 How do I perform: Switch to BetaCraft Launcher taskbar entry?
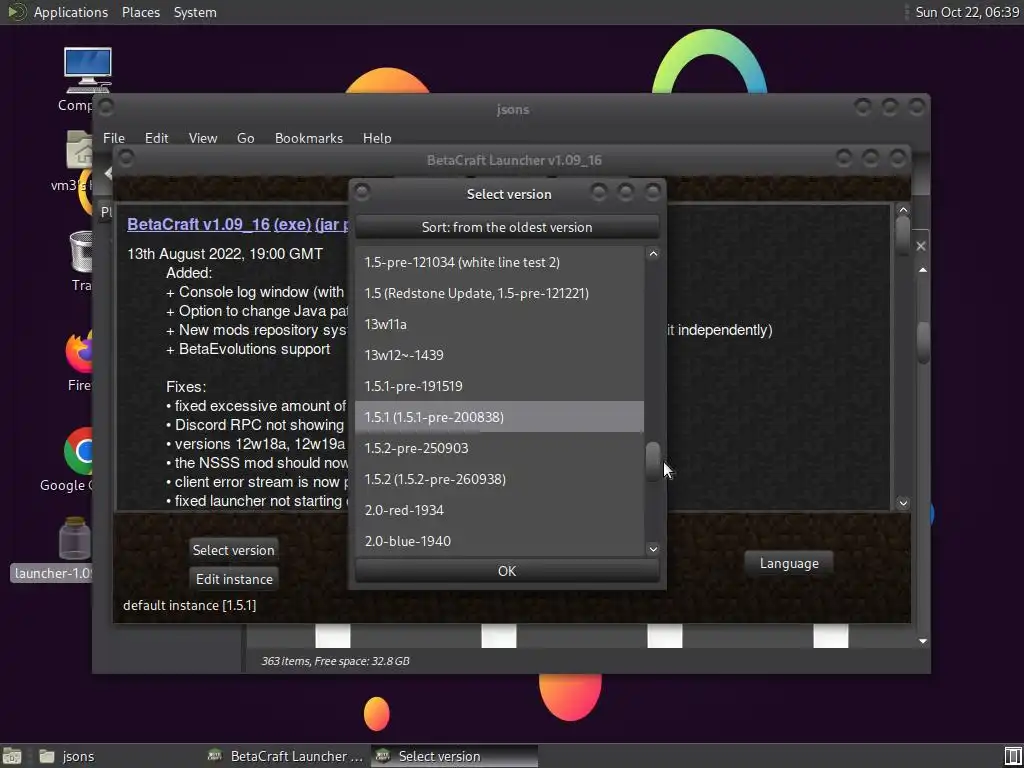(285, 756)
